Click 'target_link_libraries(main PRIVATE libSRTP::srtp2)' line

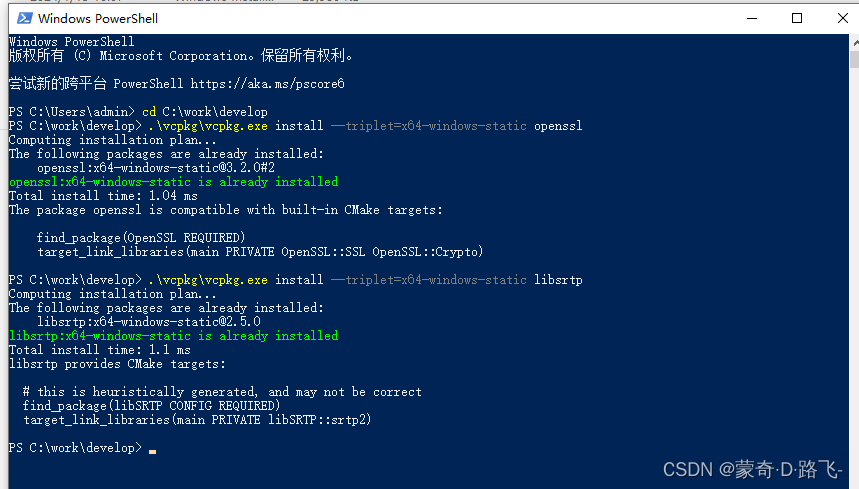[x=197, y=420]
